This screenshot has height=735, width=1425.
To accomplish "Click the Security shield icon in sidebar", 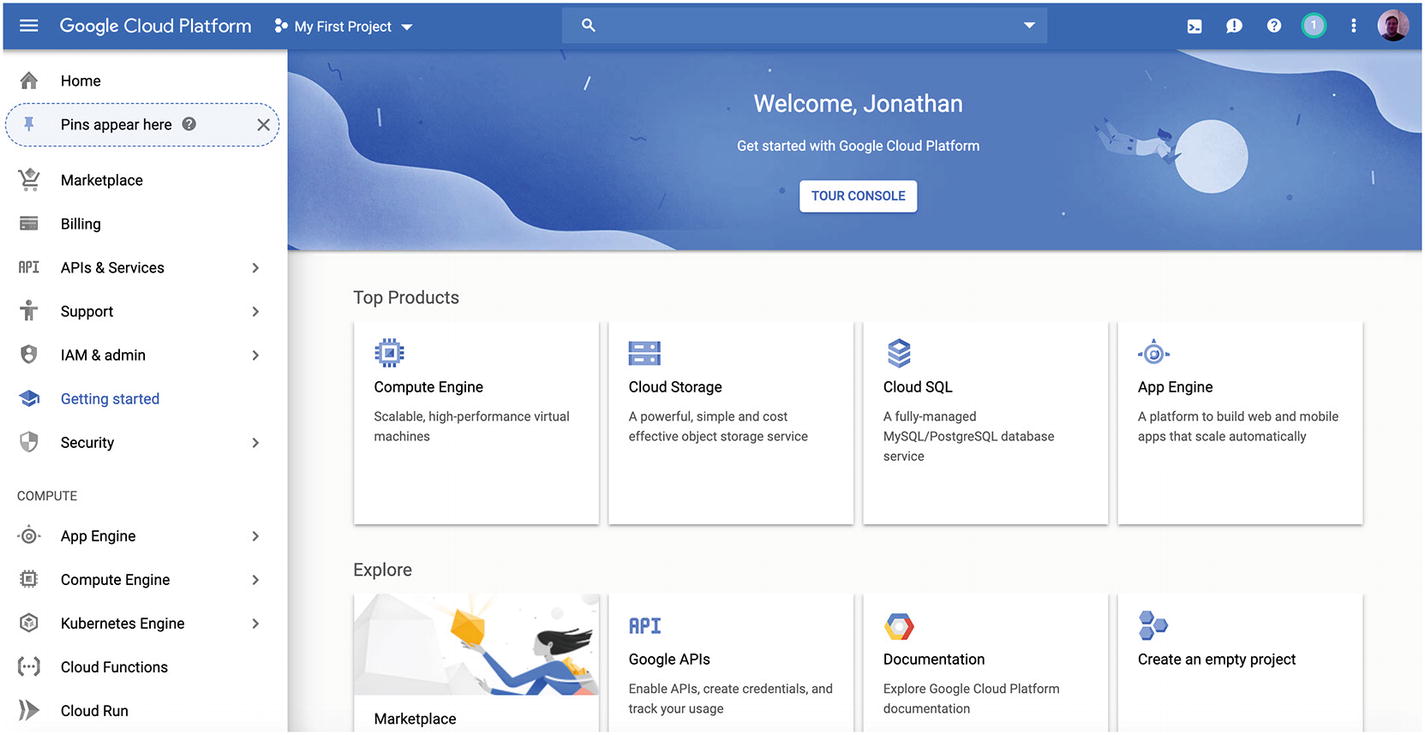I will pos(29,442).
